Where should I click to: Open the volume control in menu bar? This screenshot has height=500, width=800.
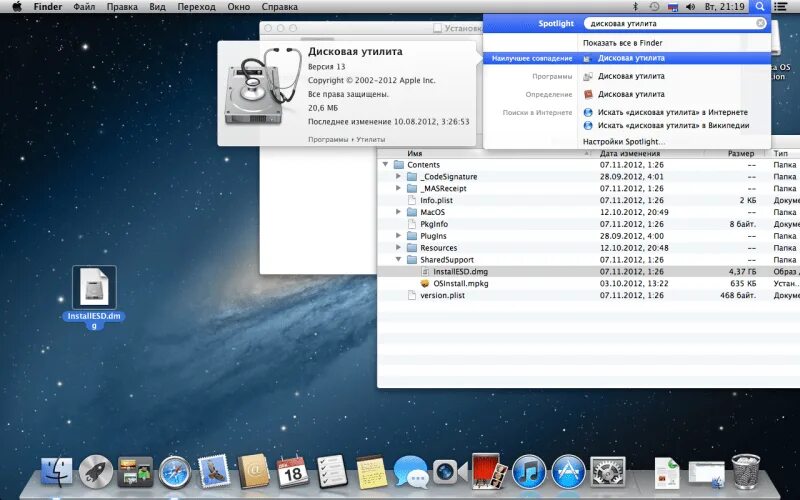(x=691, y=7)
